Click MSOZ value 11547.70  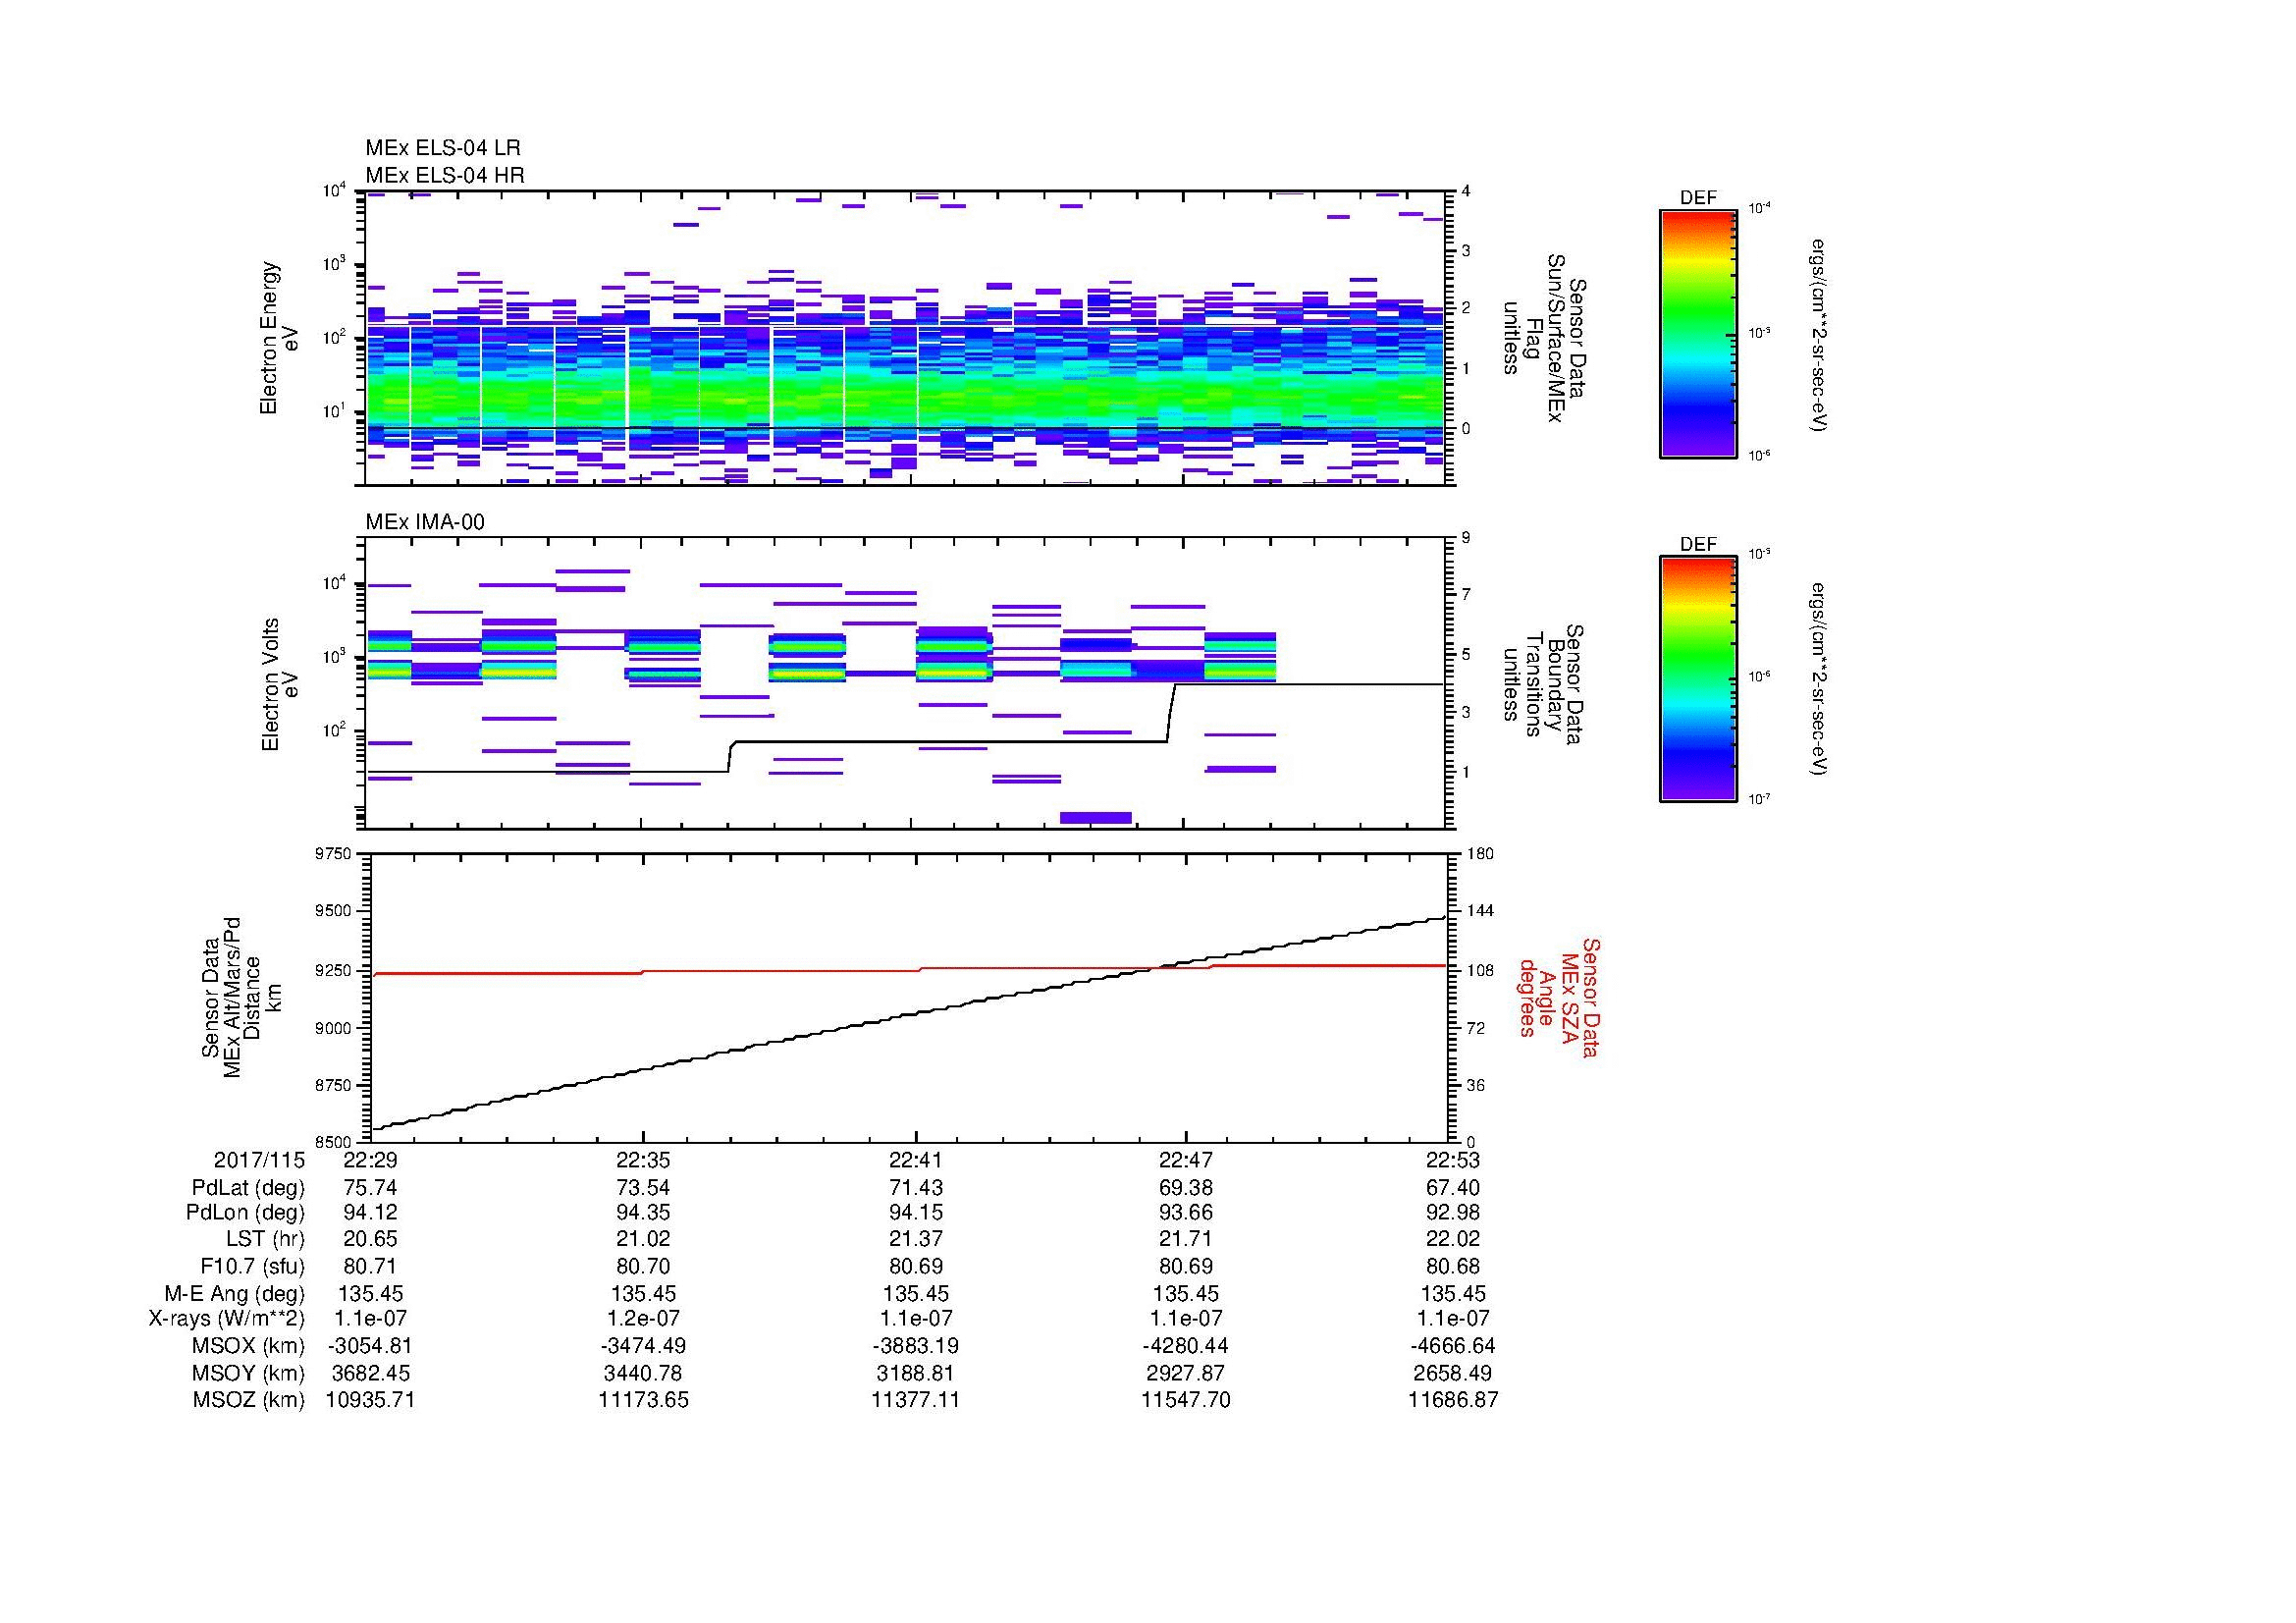coord(1186,1400)
